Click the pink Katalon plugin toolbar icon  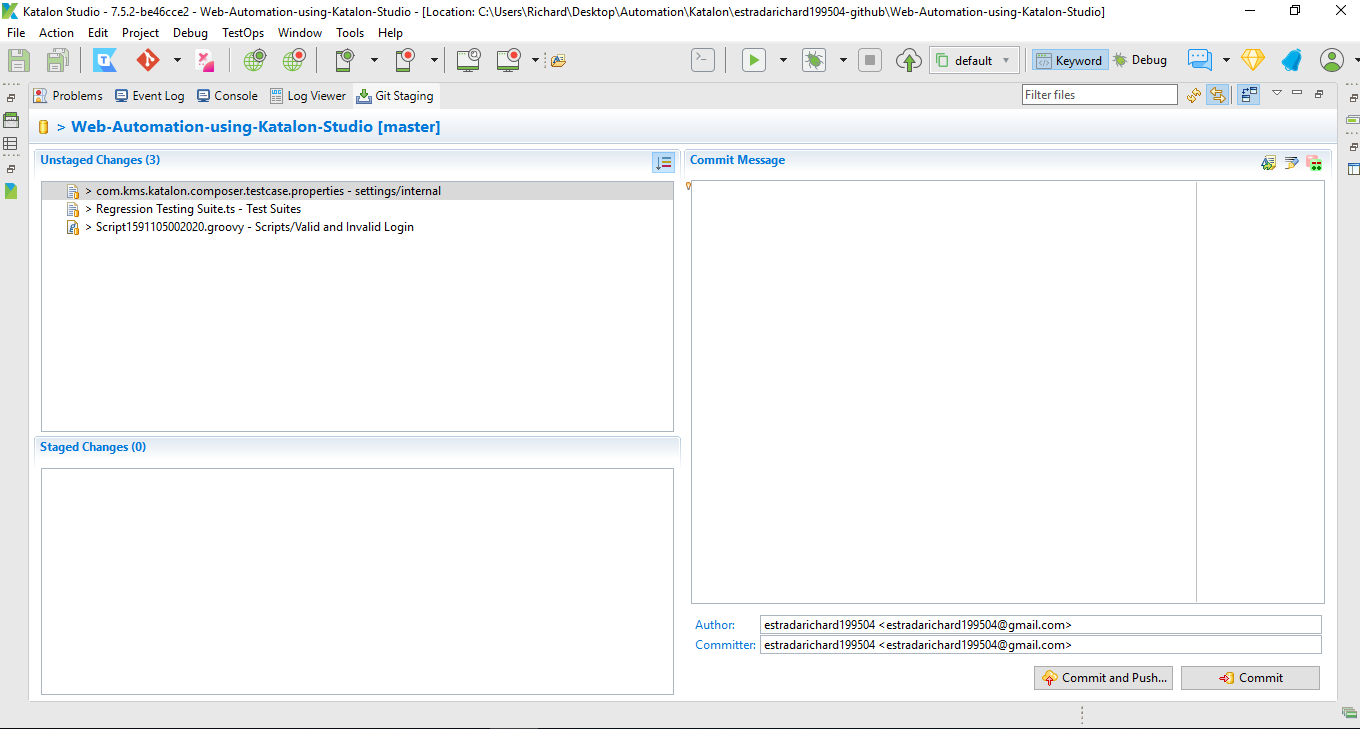click(x=205, y=60)
